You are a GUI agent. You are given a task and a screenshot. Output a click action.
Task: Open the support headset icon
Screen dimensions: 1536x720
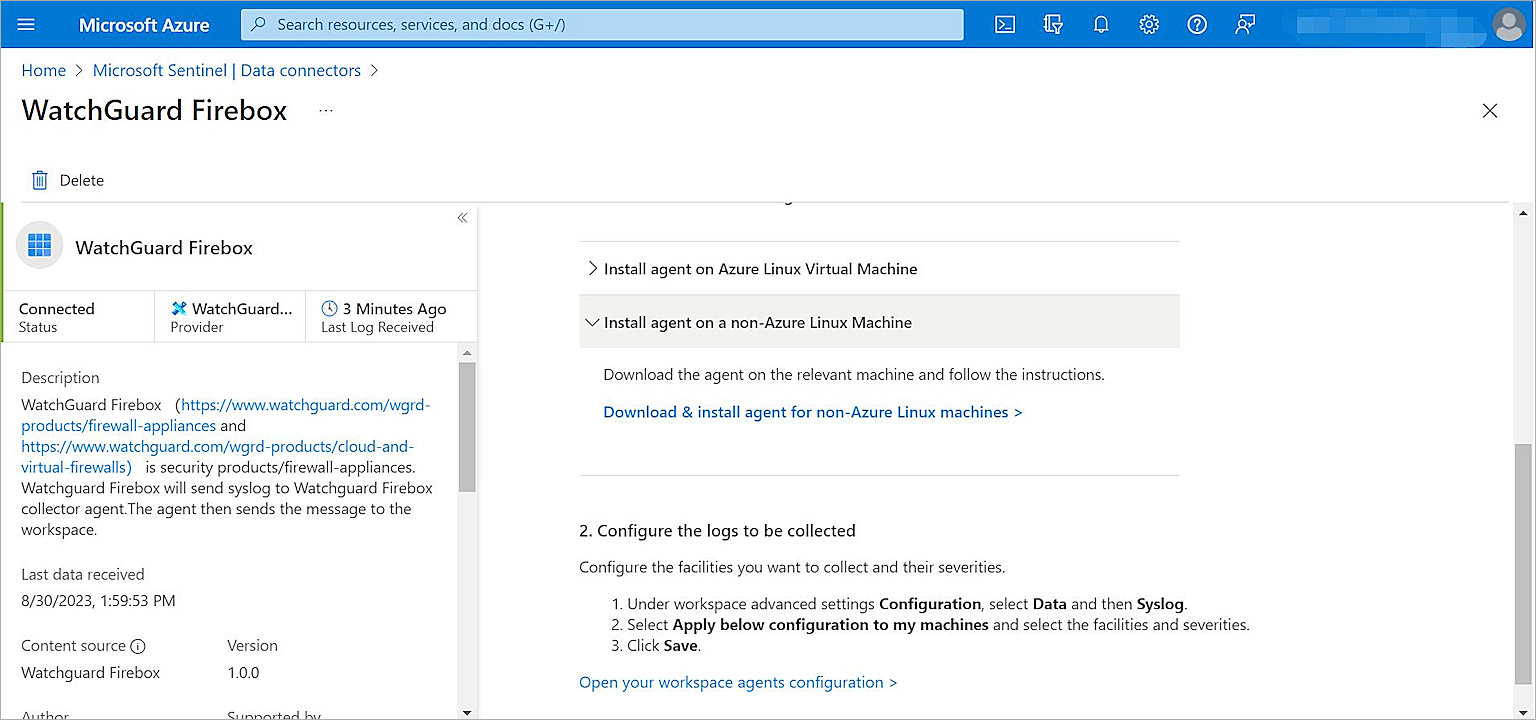(x=1244, y=24)
